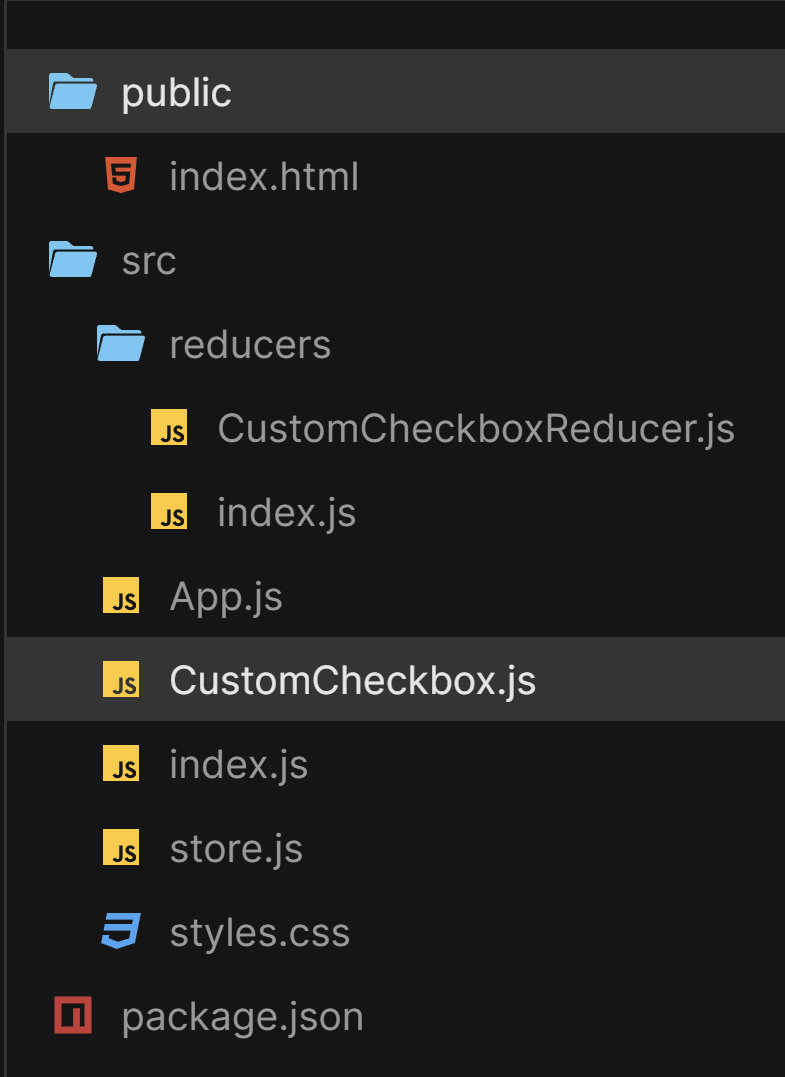
Task: Click the blue folder icon beside public
Action: point(72,91)
